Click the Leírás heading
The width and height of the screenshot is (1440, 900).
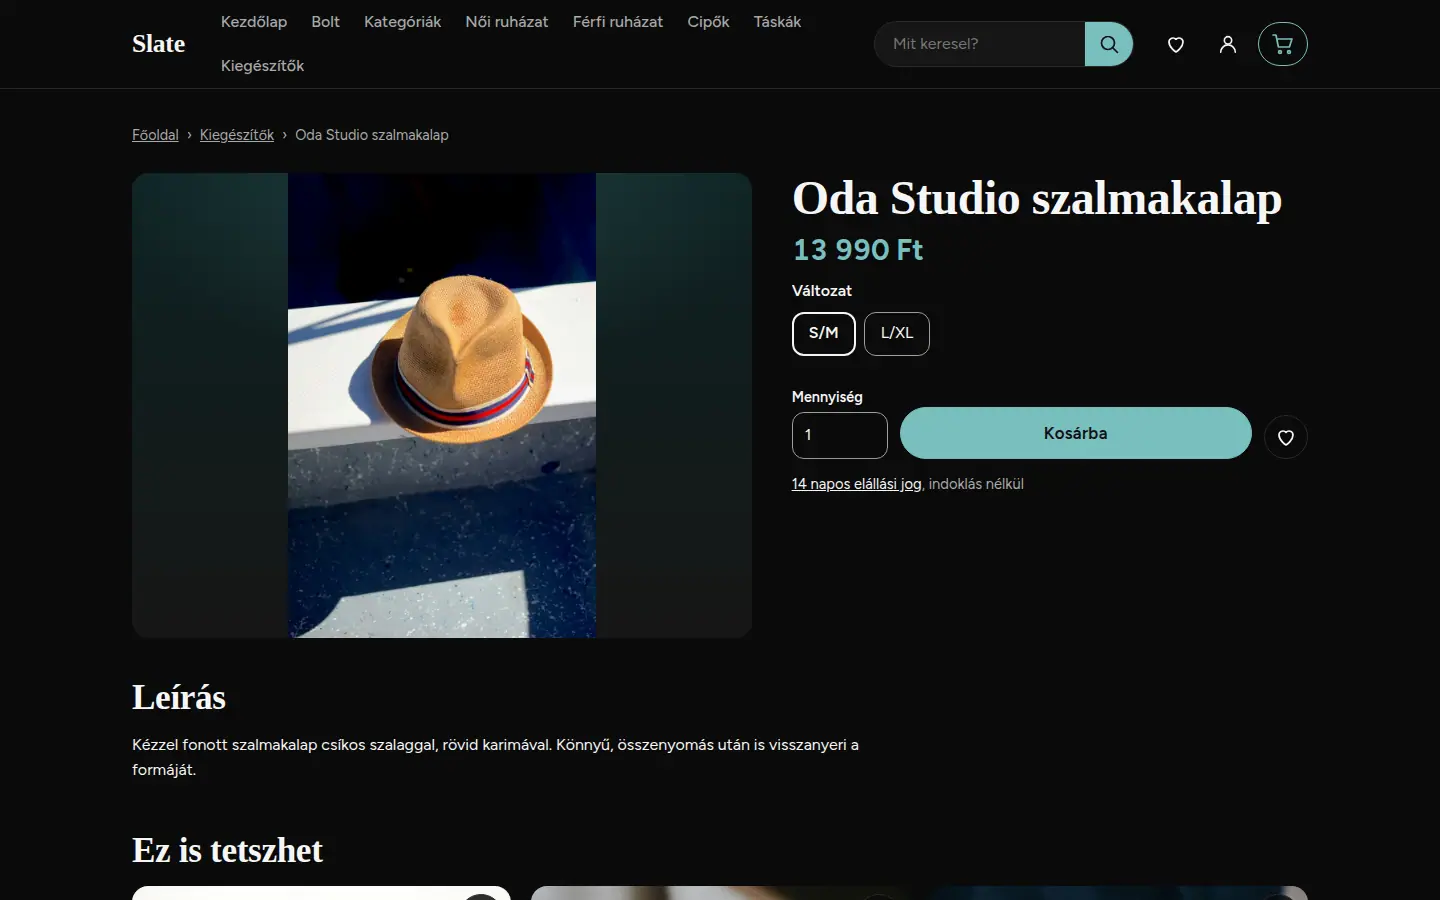click(179, 697)
